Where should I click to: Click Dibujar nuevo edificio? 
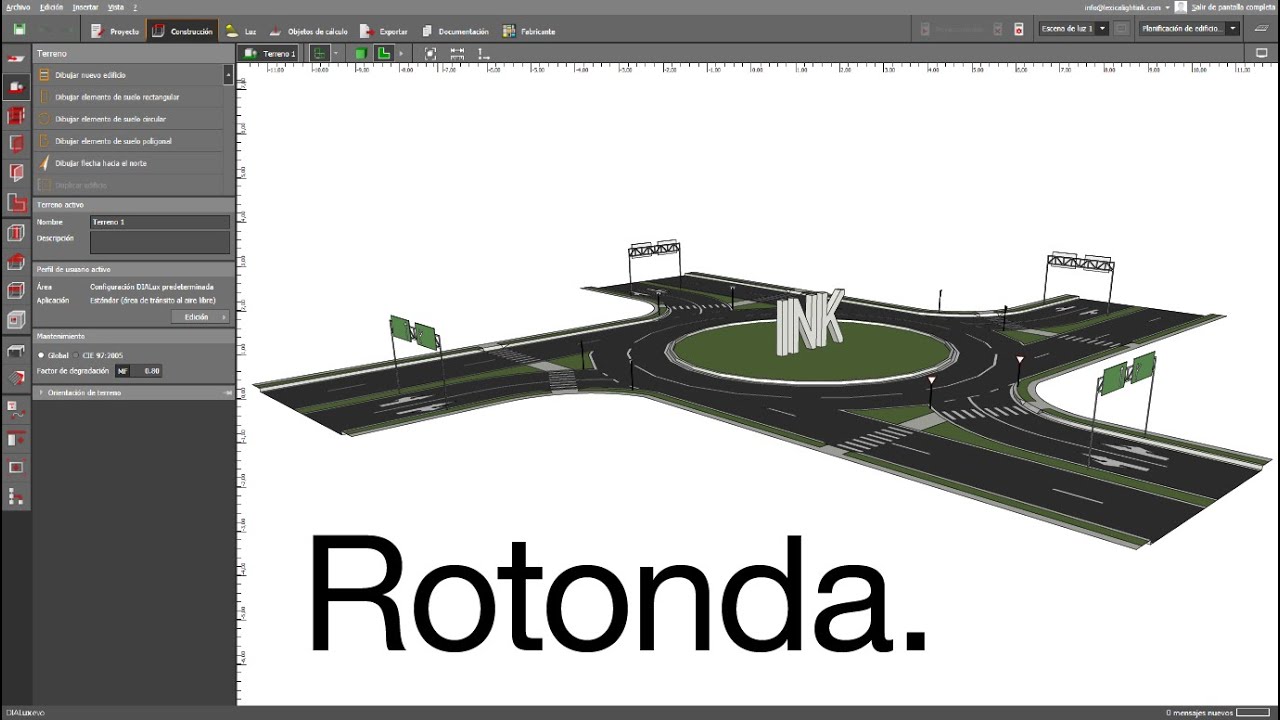[130, 75]
